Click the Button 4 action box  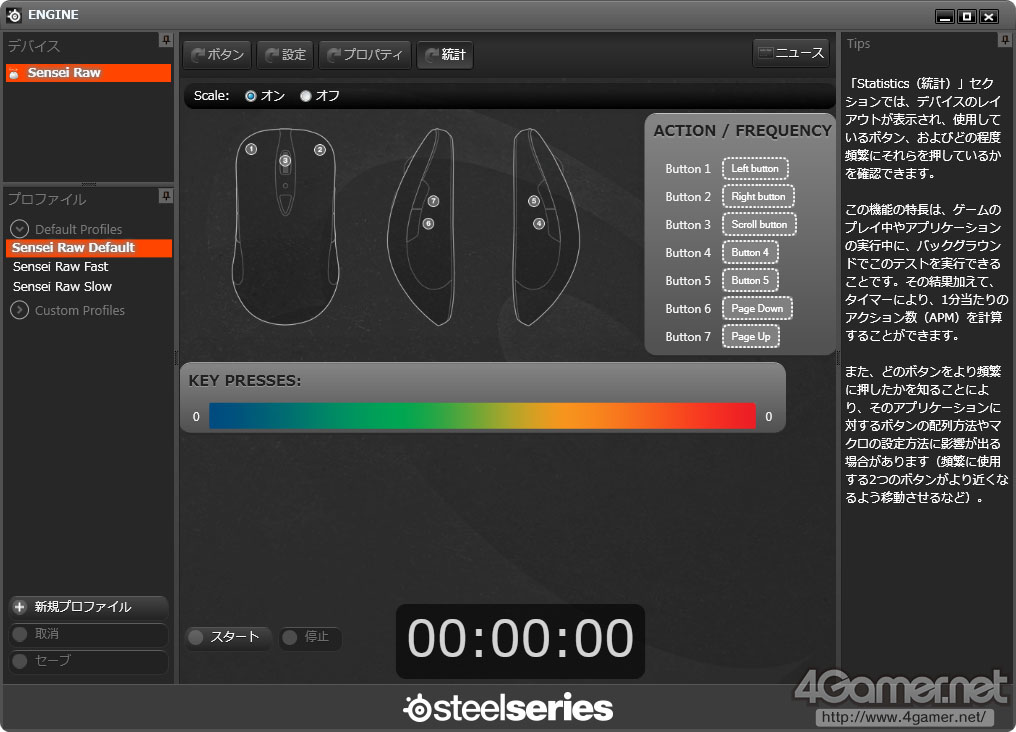coord(750,252)
